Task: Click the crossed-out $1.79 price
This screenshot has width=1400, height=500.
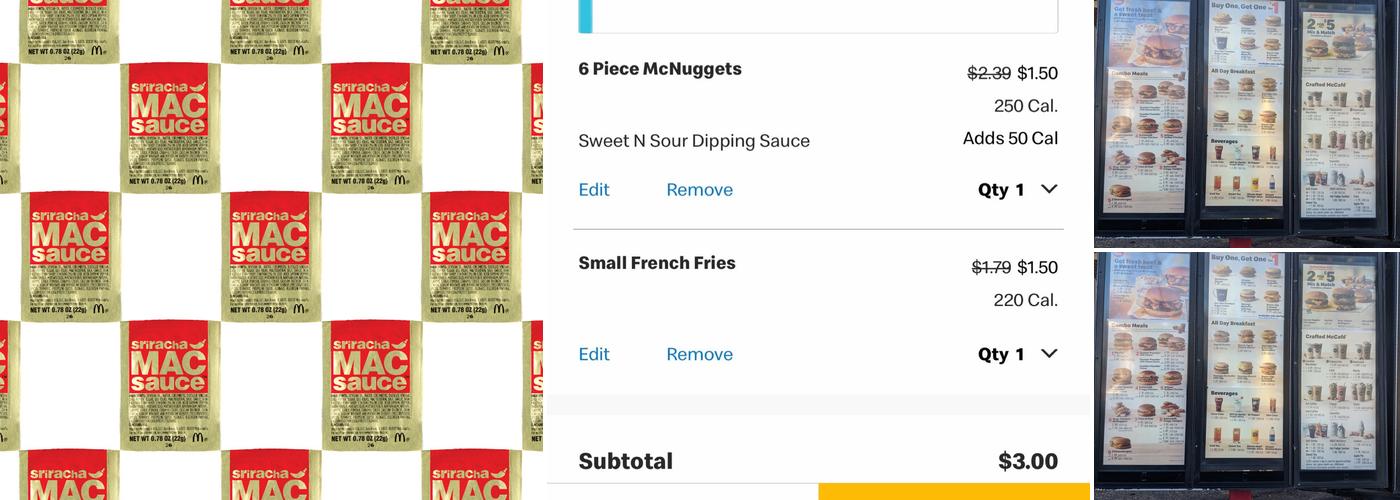Action: click(x=990, y=267)
